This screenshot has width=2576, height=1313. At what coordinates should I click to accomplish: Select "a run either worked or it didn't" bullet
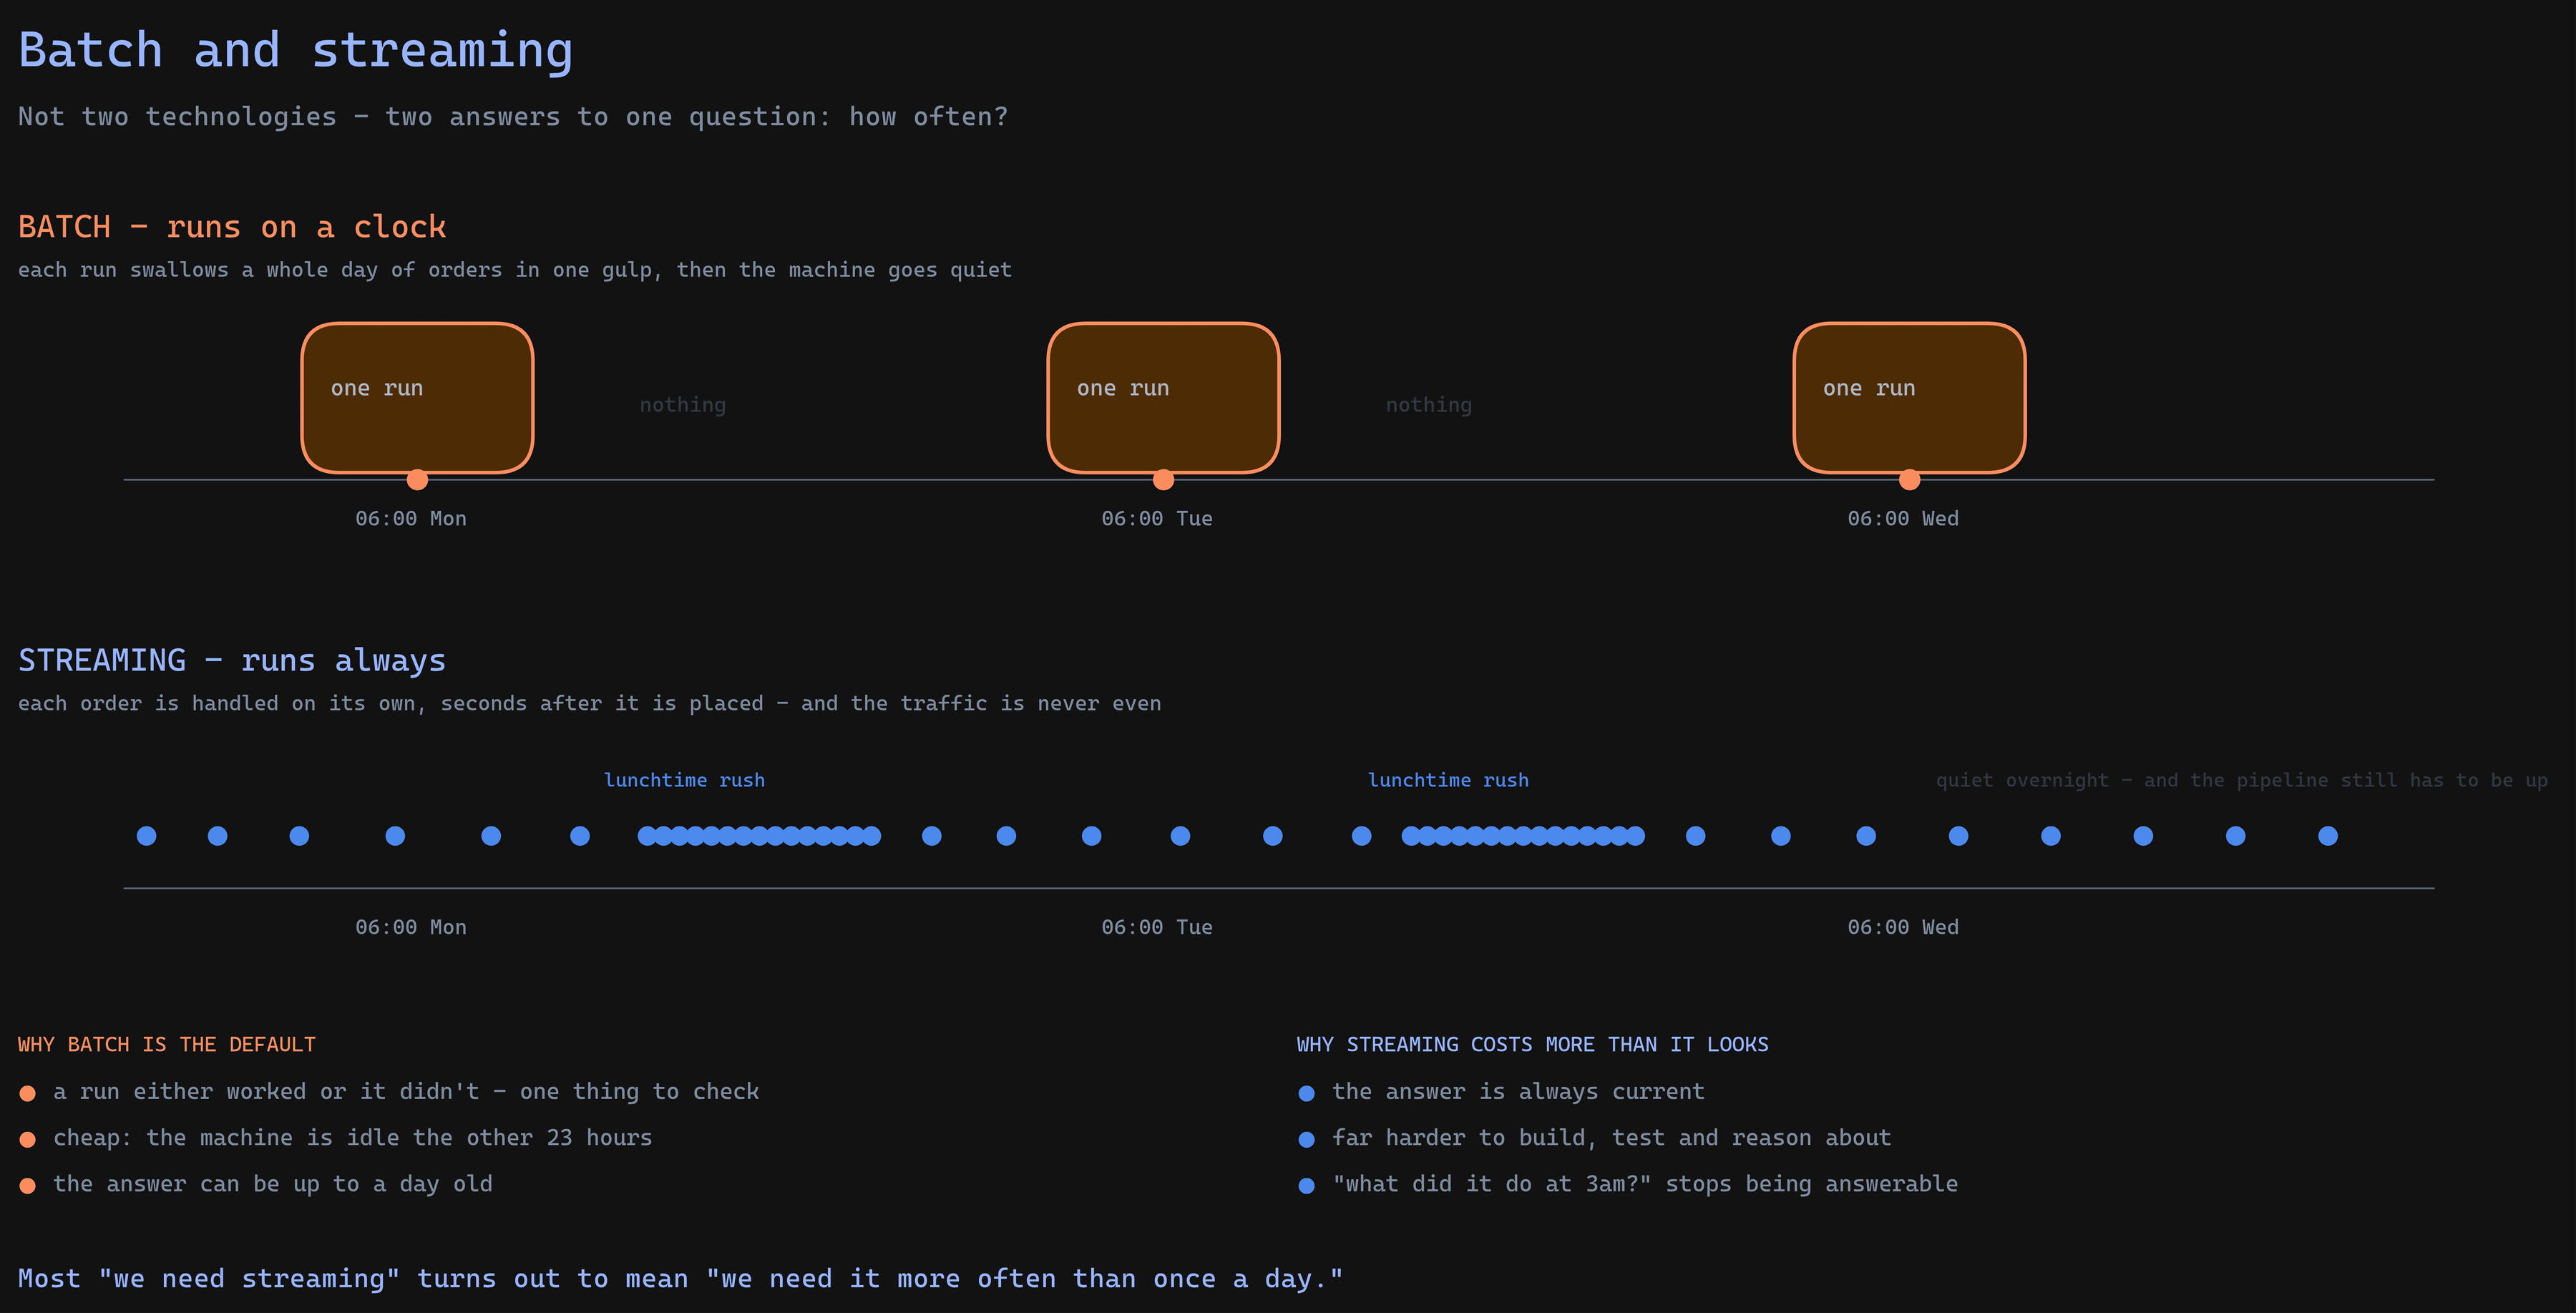[x=406, y=1092]
